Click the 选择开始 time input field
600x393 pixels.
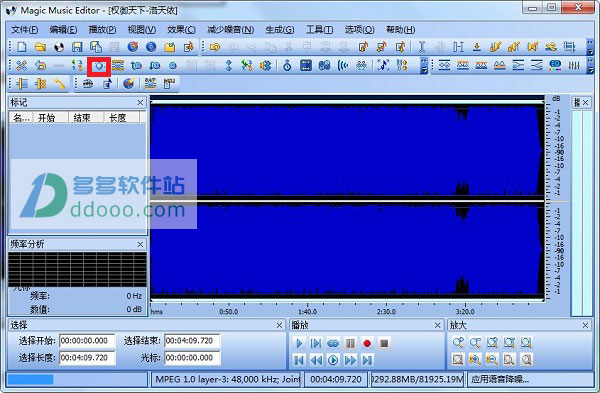[x=87, y=341]
